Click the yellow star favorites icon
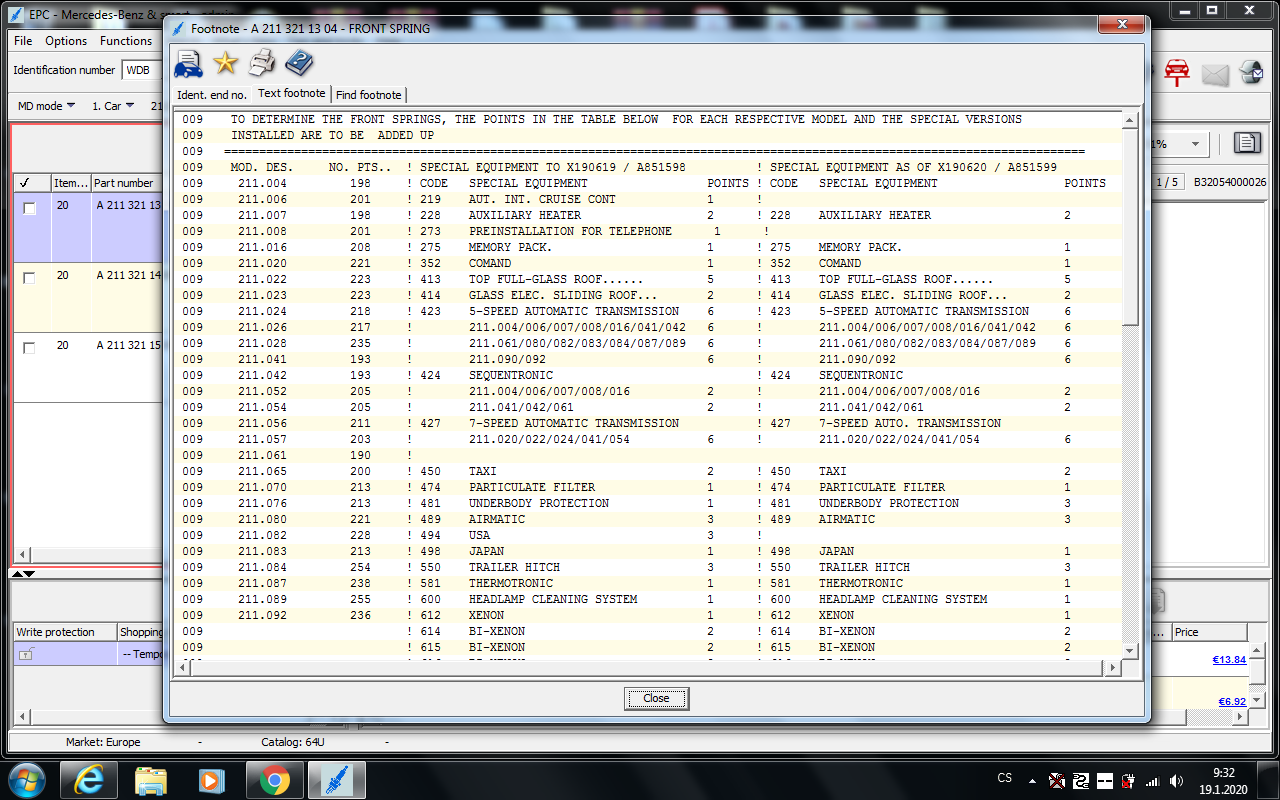 click(226, 64)
